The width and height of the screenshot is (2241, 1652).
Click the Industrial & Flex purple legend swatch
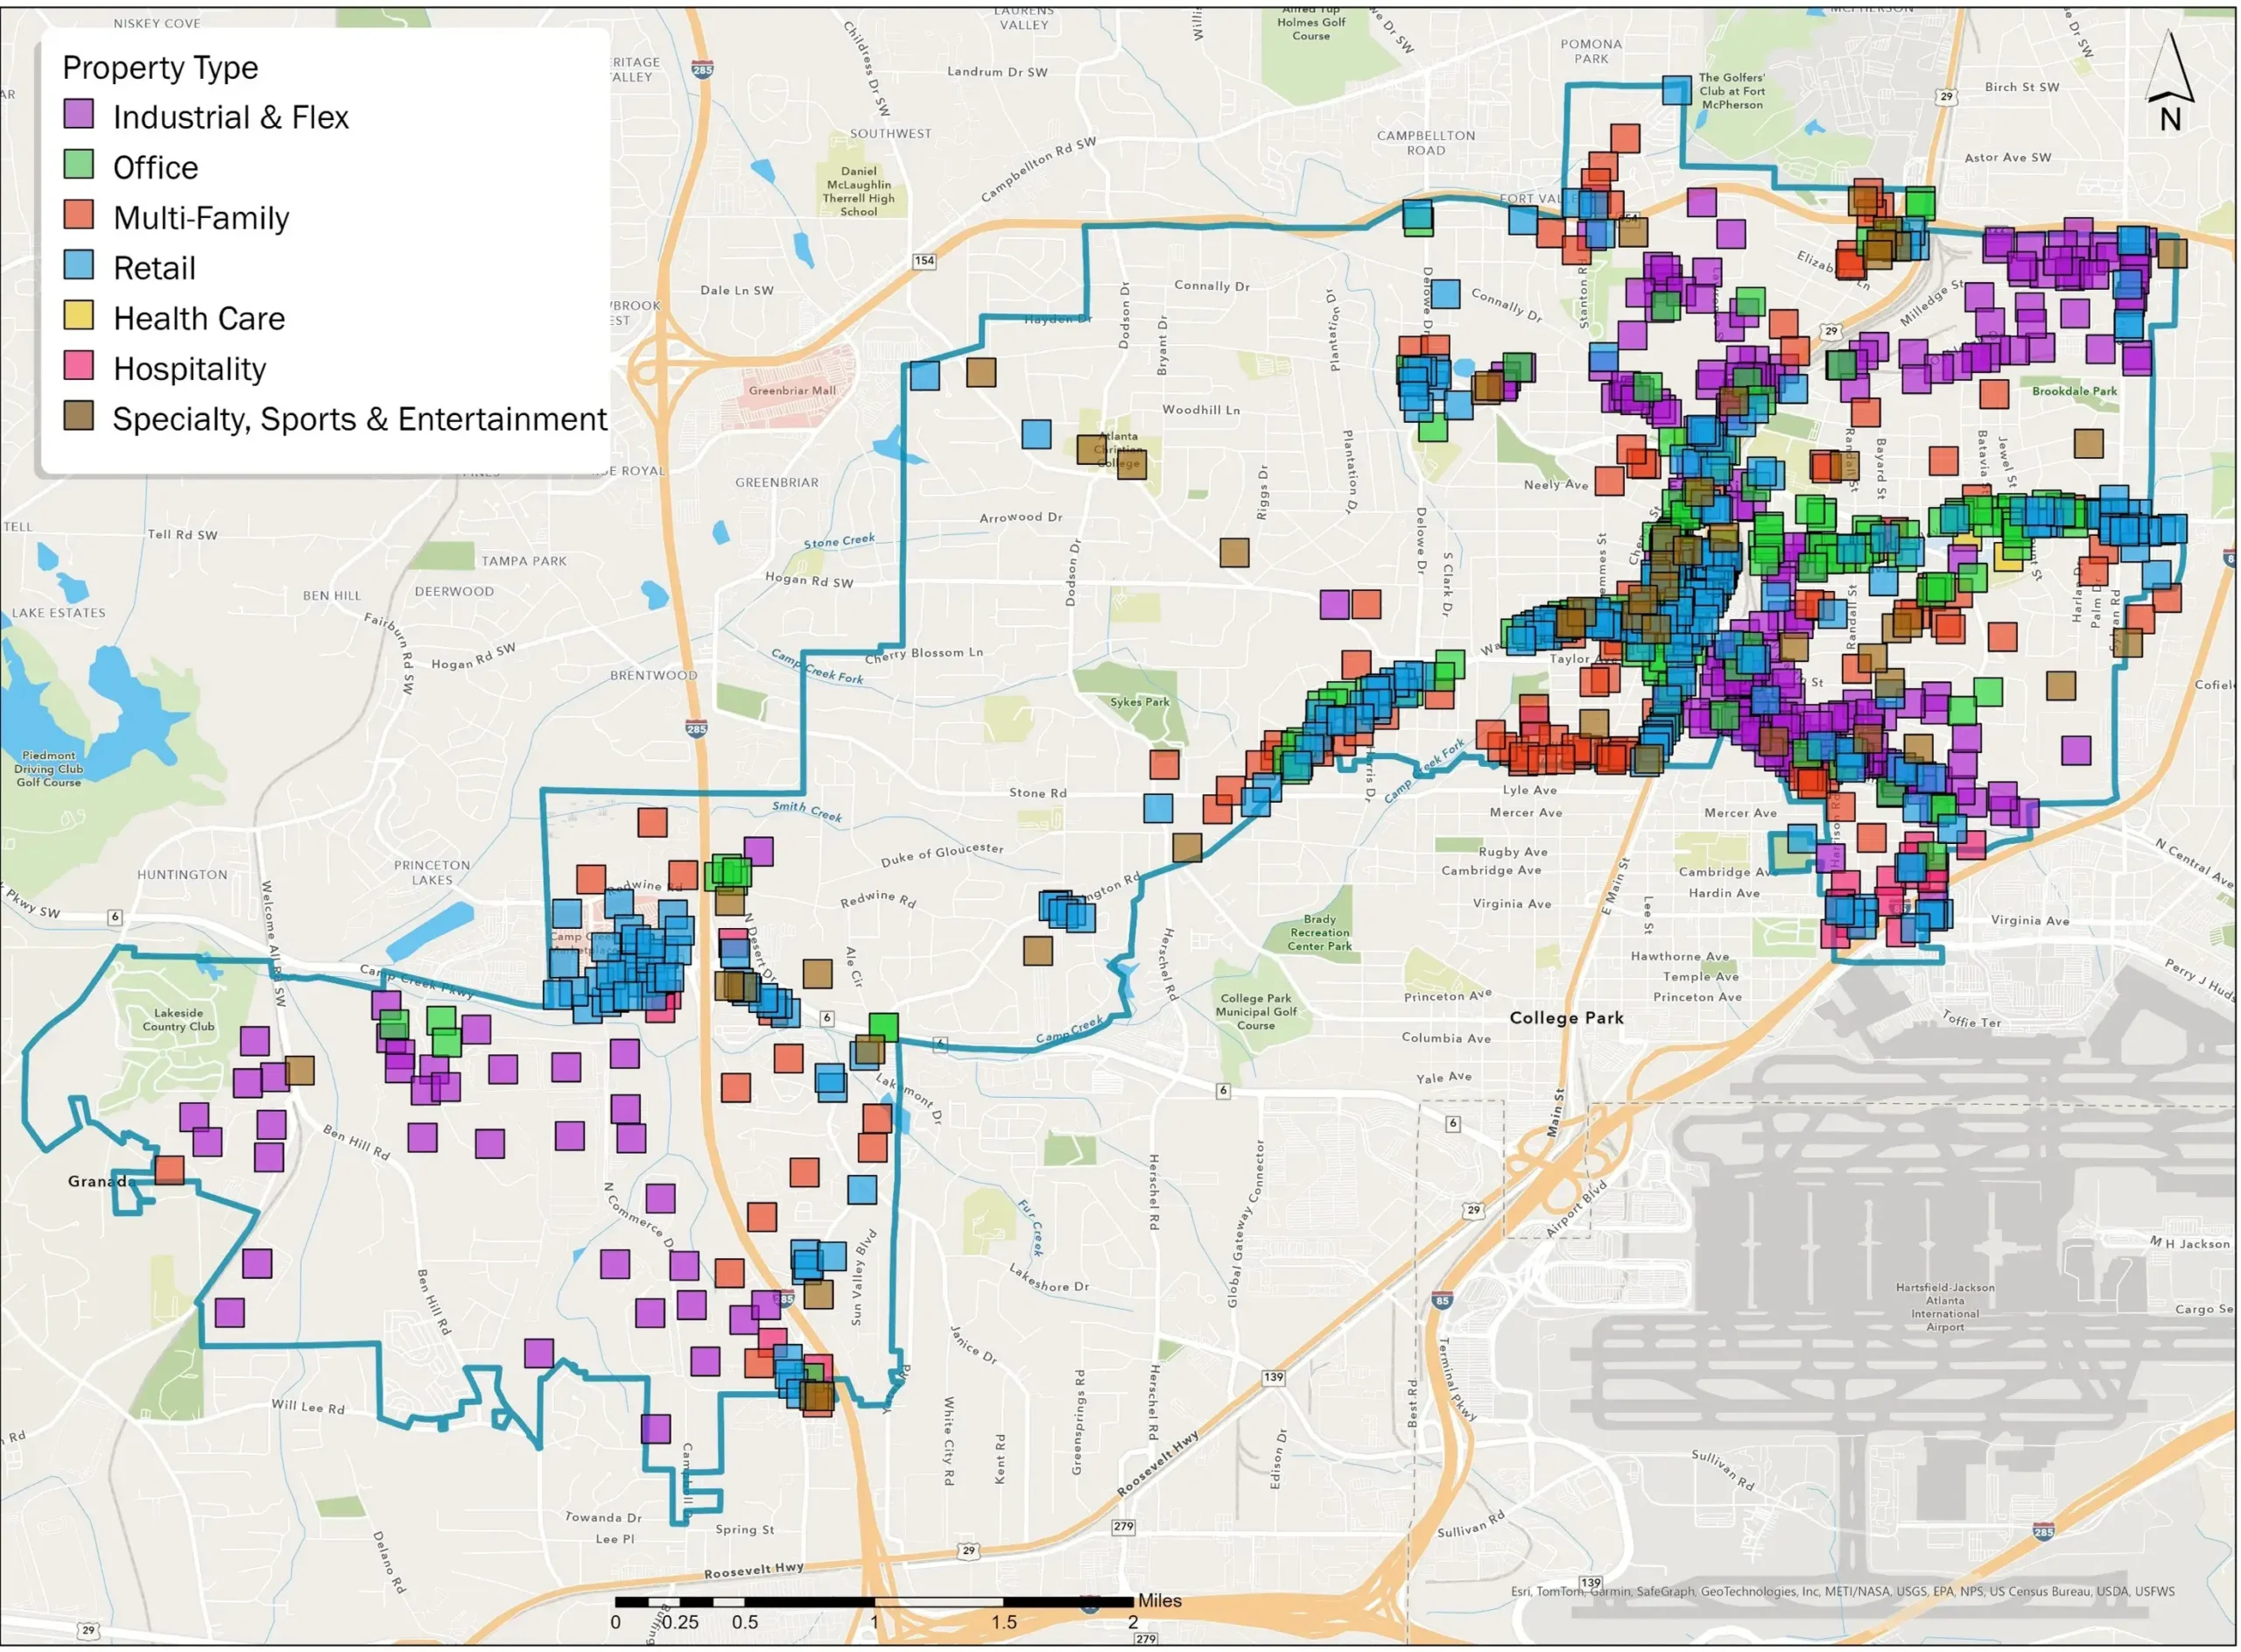pyautogui.click(x=79, y=114)
